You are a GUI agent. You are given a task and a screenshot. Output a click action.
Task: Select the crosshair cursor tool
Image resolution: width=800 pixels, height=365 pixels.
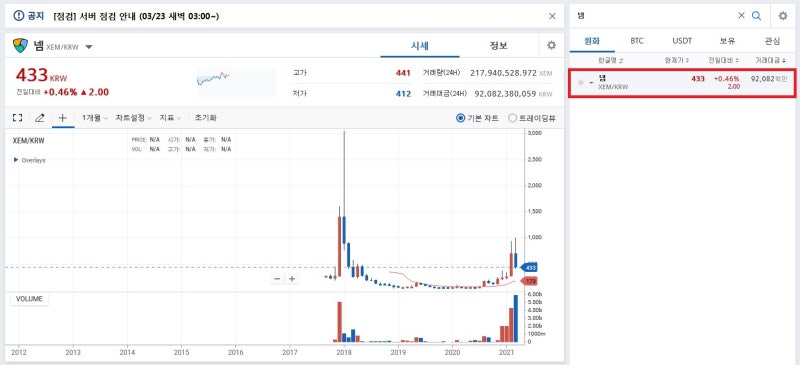[x=62, y=118]
